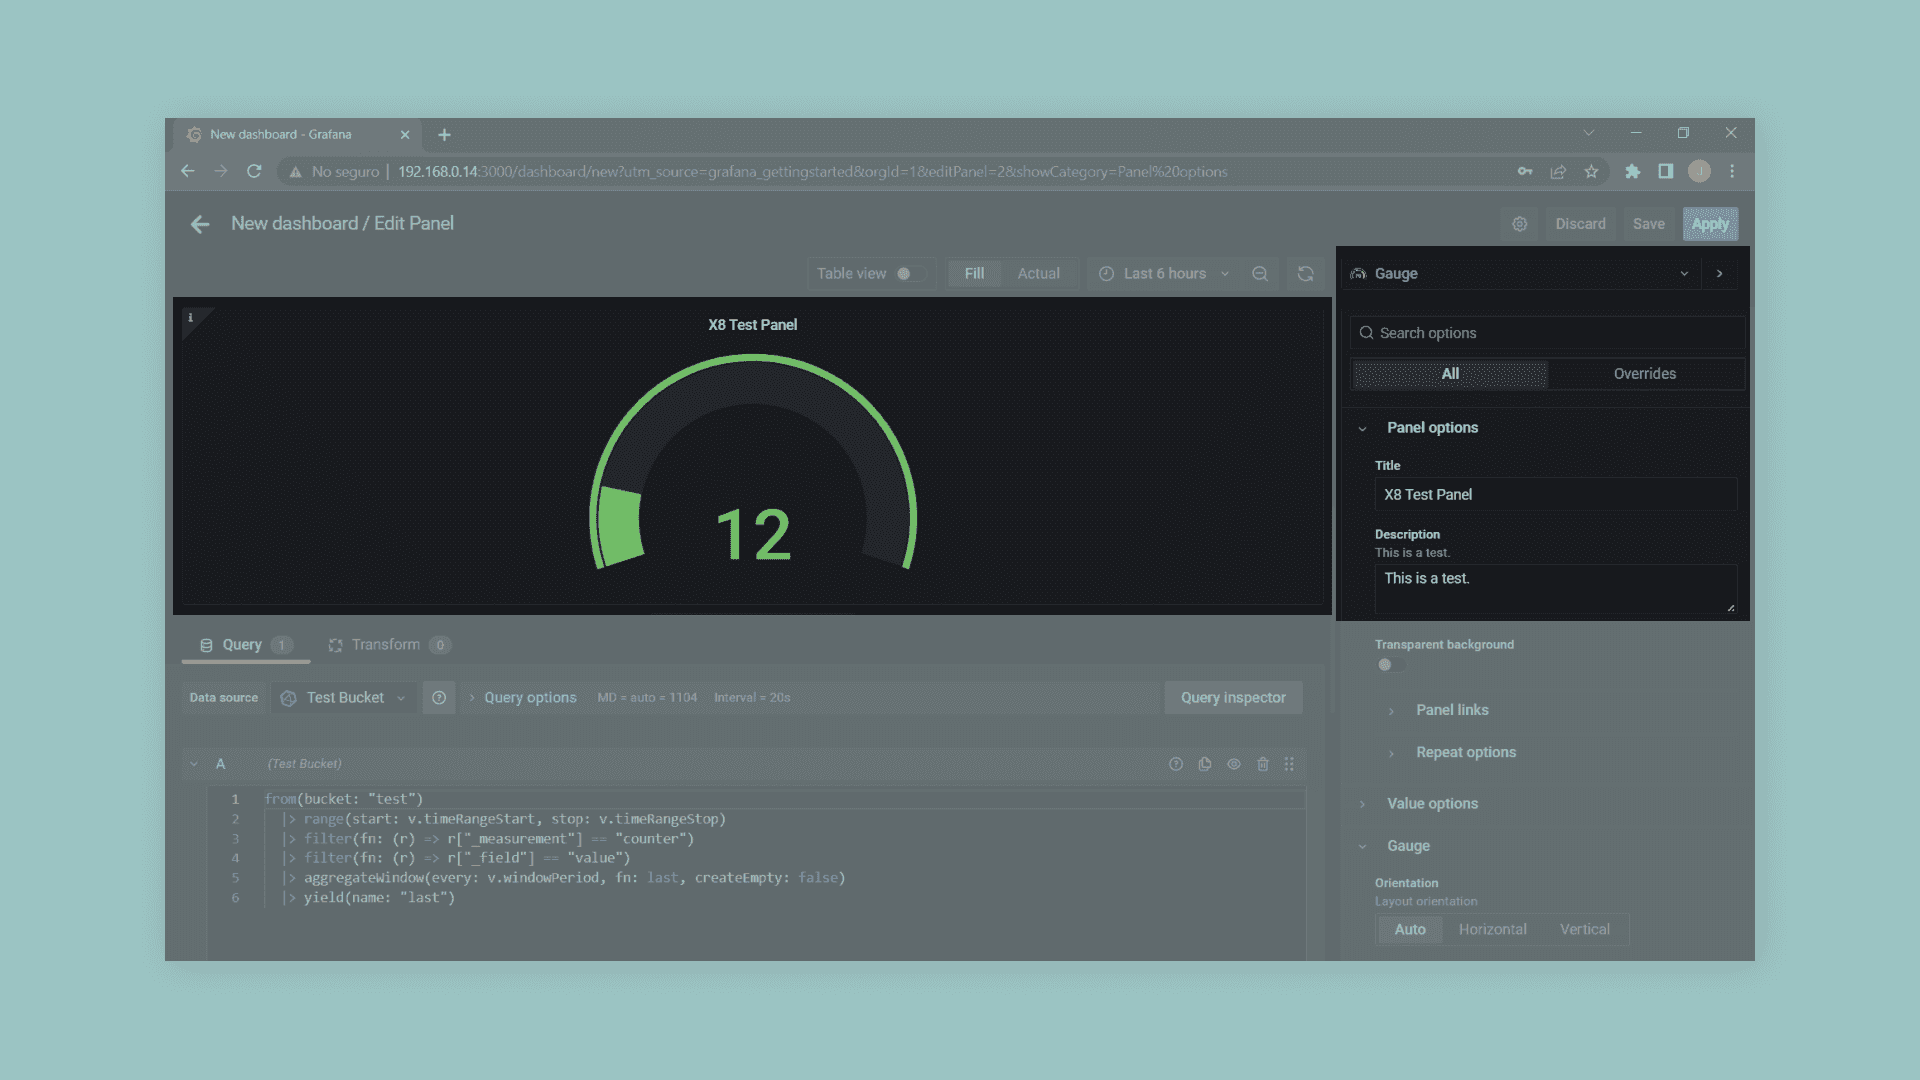The width and height of the screenshot is (1920, 1080).
Task: Click the zoom out time range icon
Action: (x=1260, y=274)
